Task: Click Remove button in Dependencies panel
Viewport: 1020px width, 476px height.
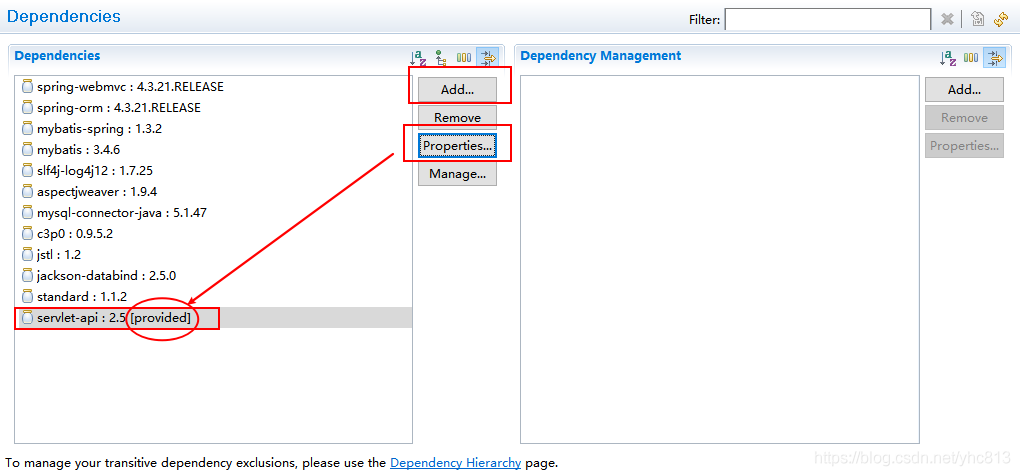Action: pos(457,118)
